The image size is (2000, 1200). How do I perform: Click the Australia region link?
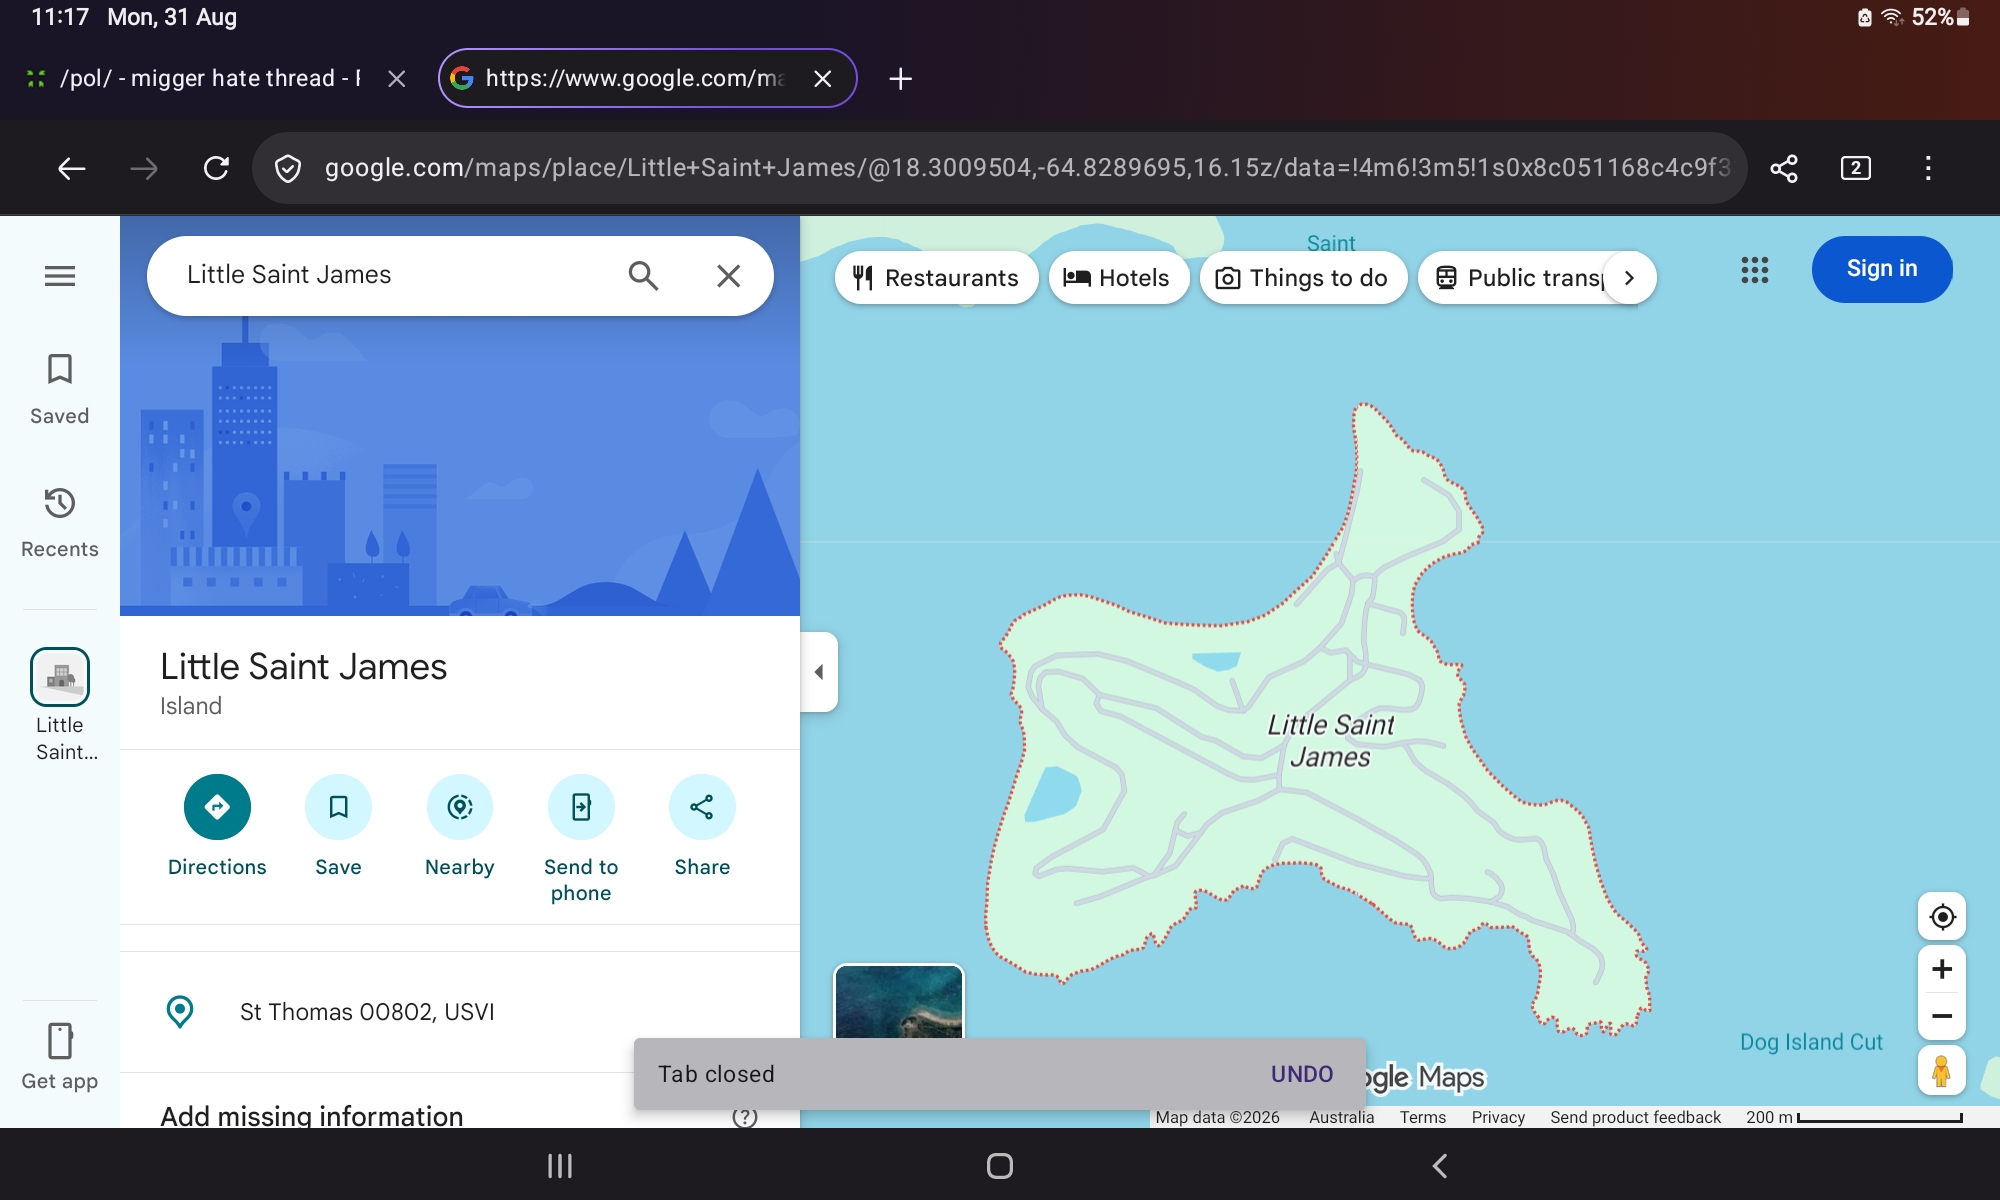click(1342, 1117)
